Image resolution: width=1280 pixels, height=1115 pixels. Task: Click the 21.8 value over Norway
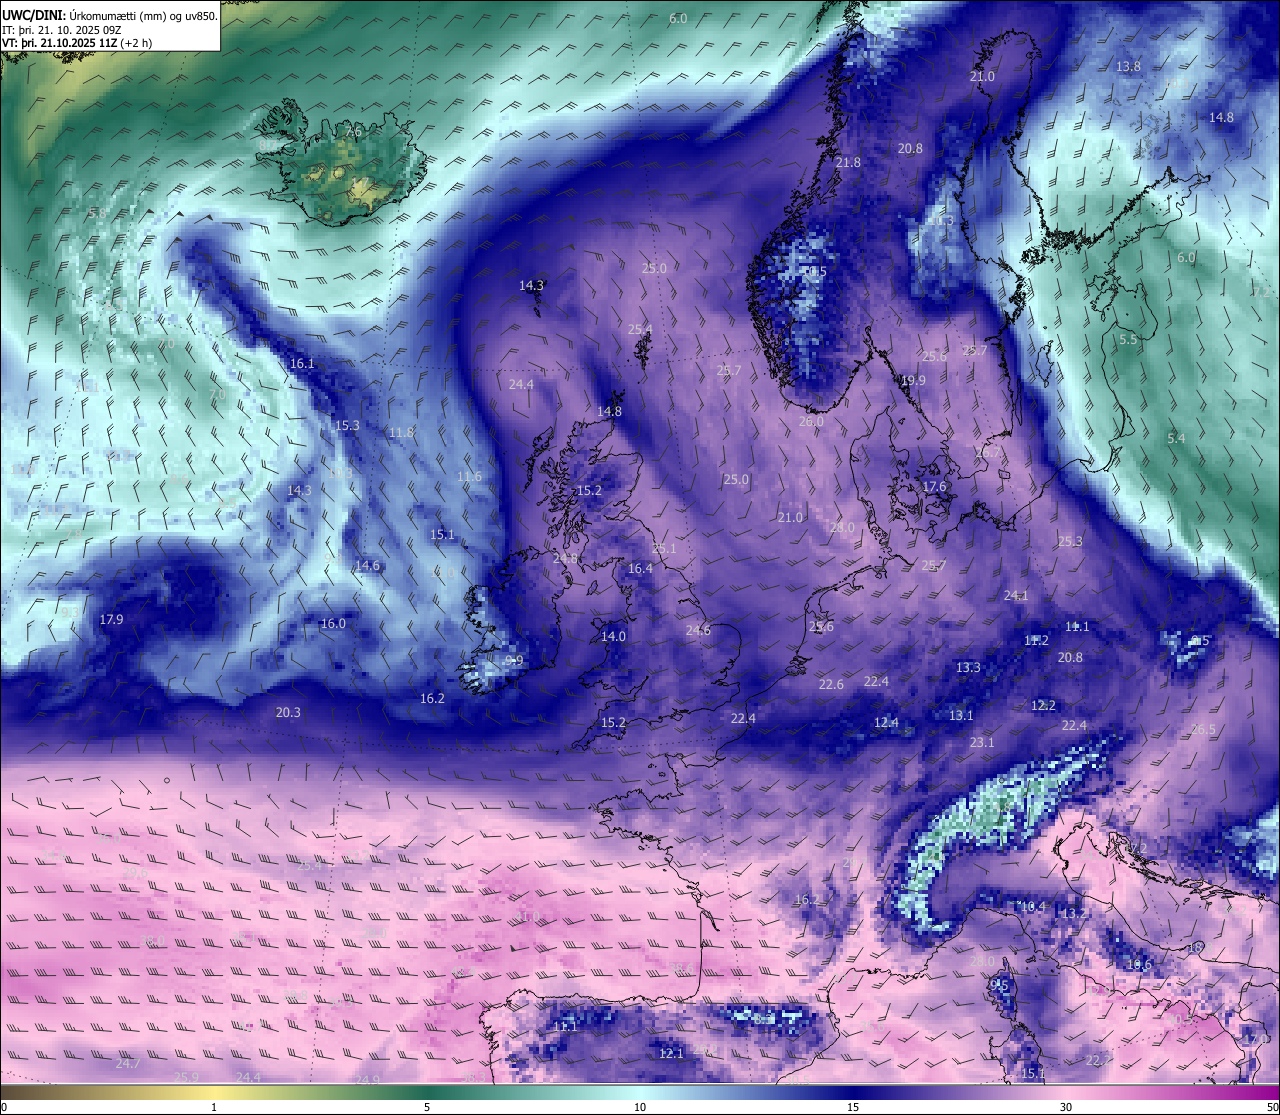click(848, 162)
